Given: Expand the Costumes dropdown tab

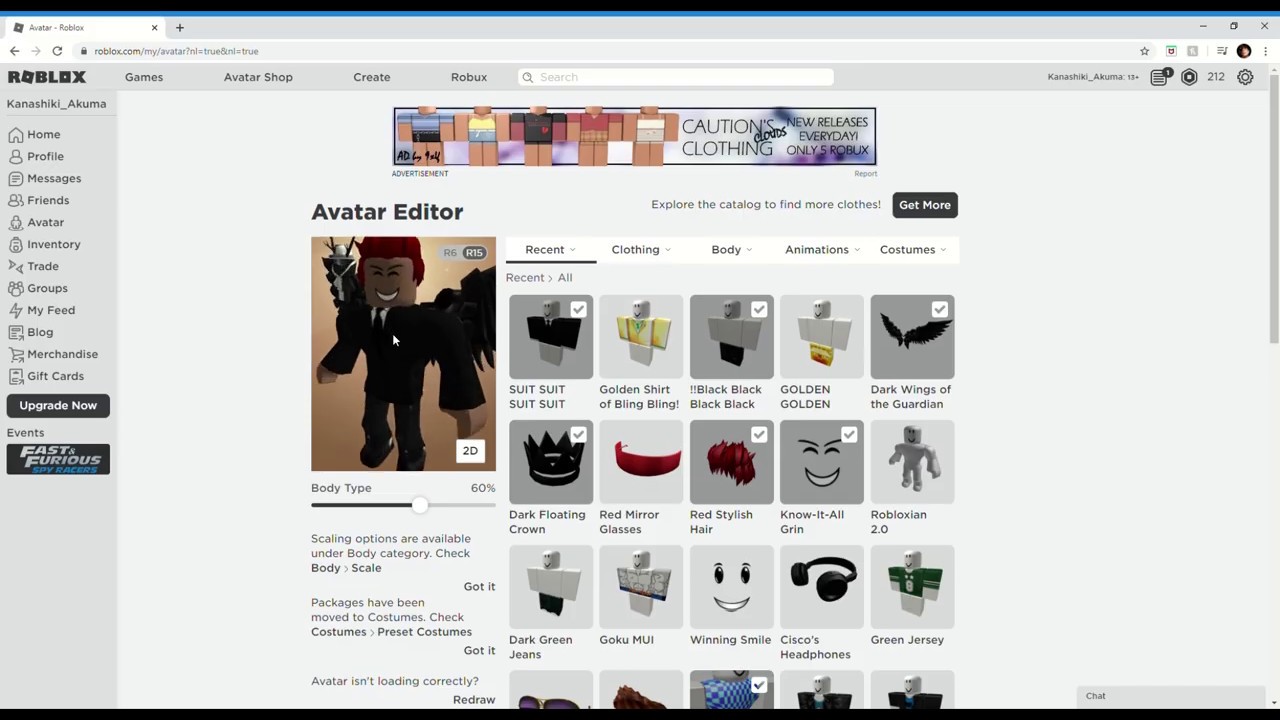Looking at the screenshot, I should click(x=913, y=250).
